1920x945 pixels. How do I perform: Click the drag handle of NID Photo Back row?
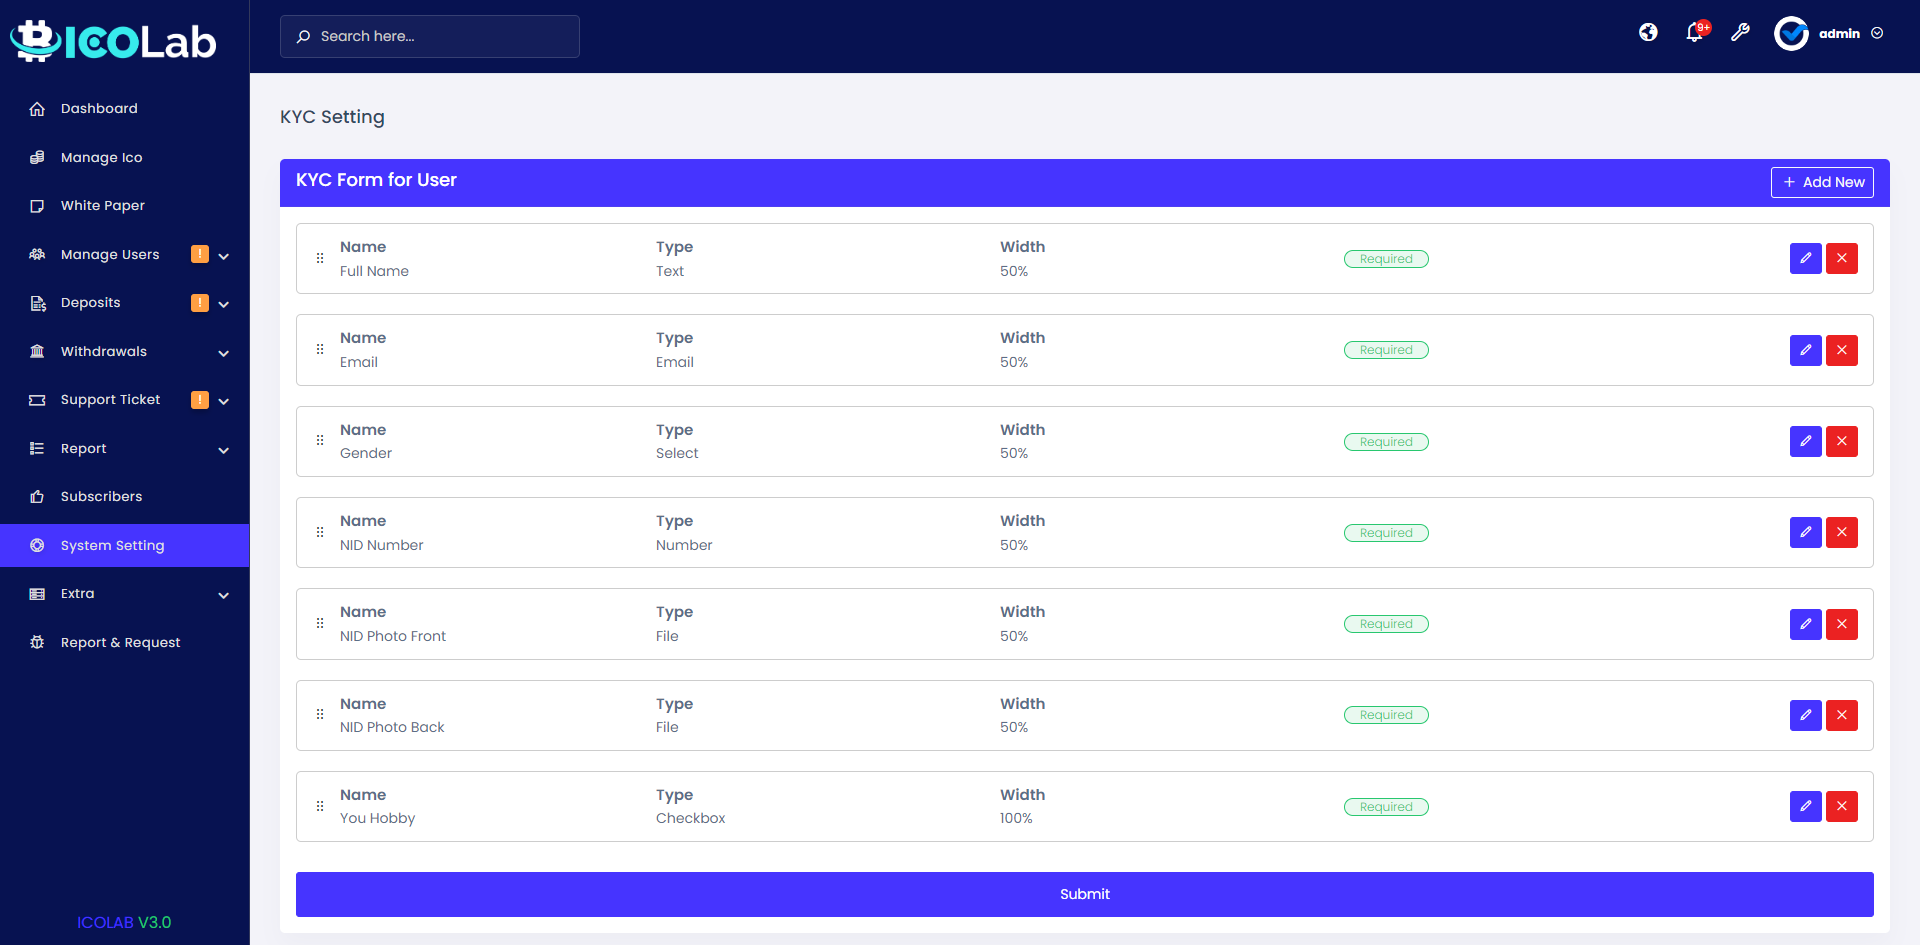(320, 715)
